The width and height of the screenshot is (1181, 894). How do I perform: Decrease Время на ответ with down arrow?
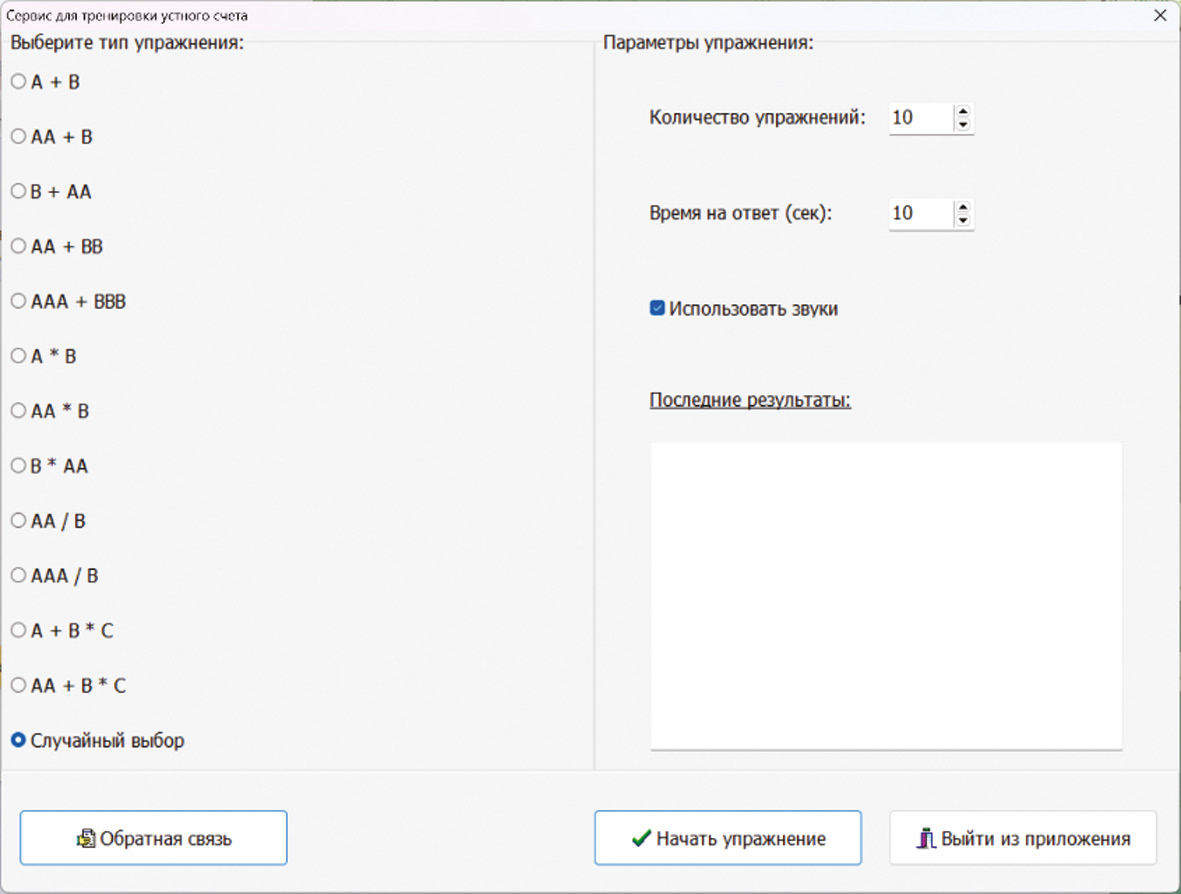coord(962,220)
